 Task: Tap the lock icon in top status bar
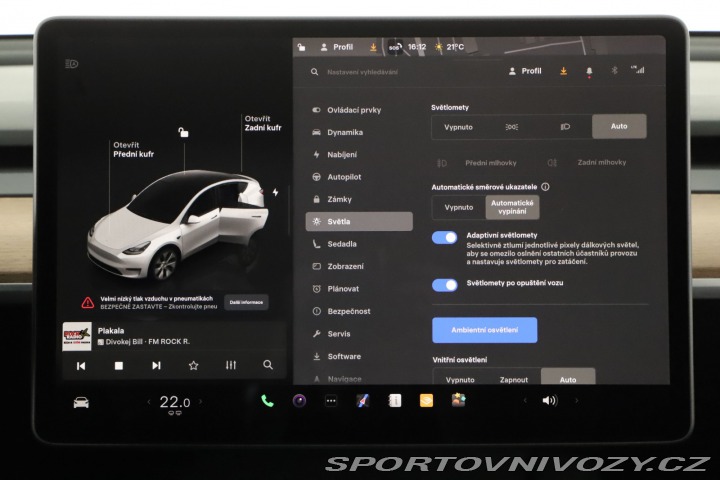[x=301, y=47]
